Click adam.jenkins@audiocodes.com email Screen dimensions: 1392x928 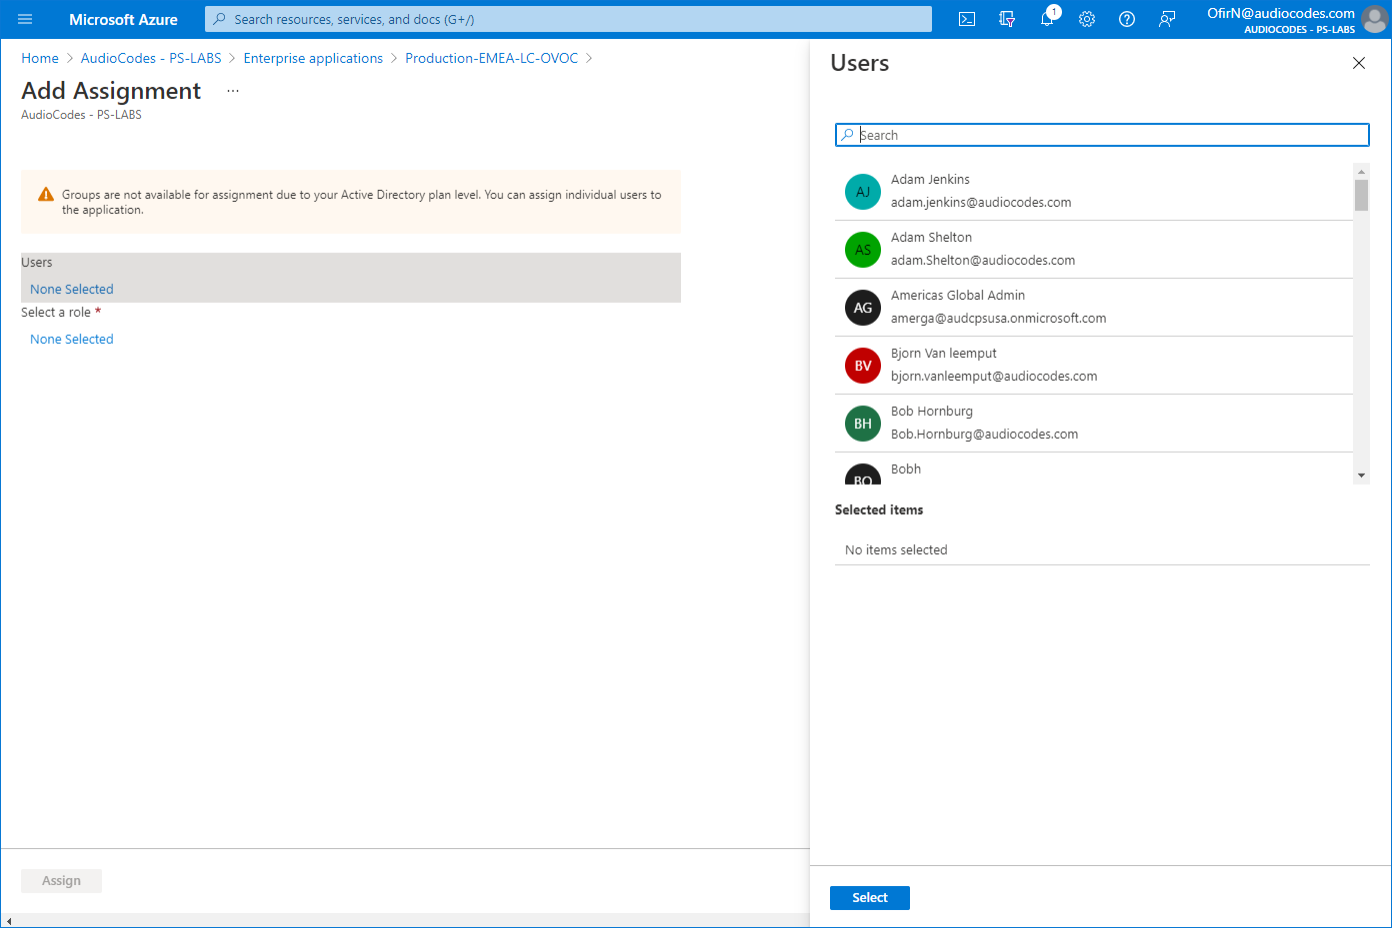(x=981, y=202)
